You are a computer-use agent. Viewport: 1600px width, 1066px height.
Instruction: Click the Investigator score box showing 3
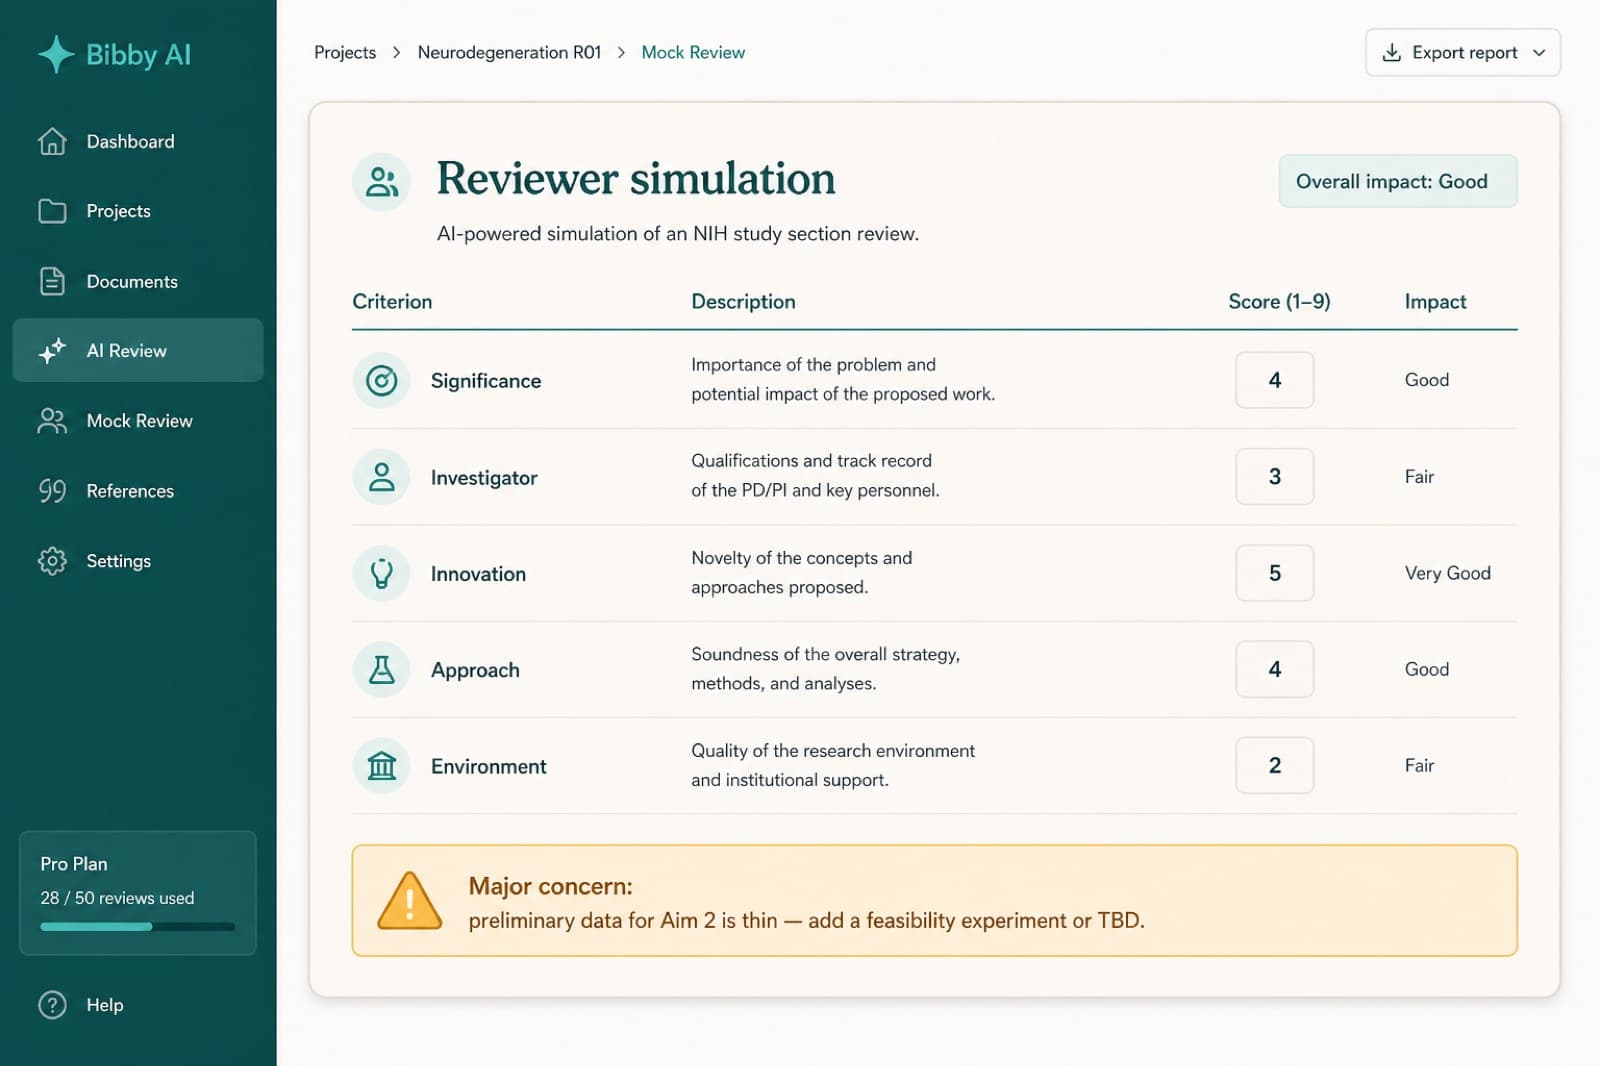1274,477
